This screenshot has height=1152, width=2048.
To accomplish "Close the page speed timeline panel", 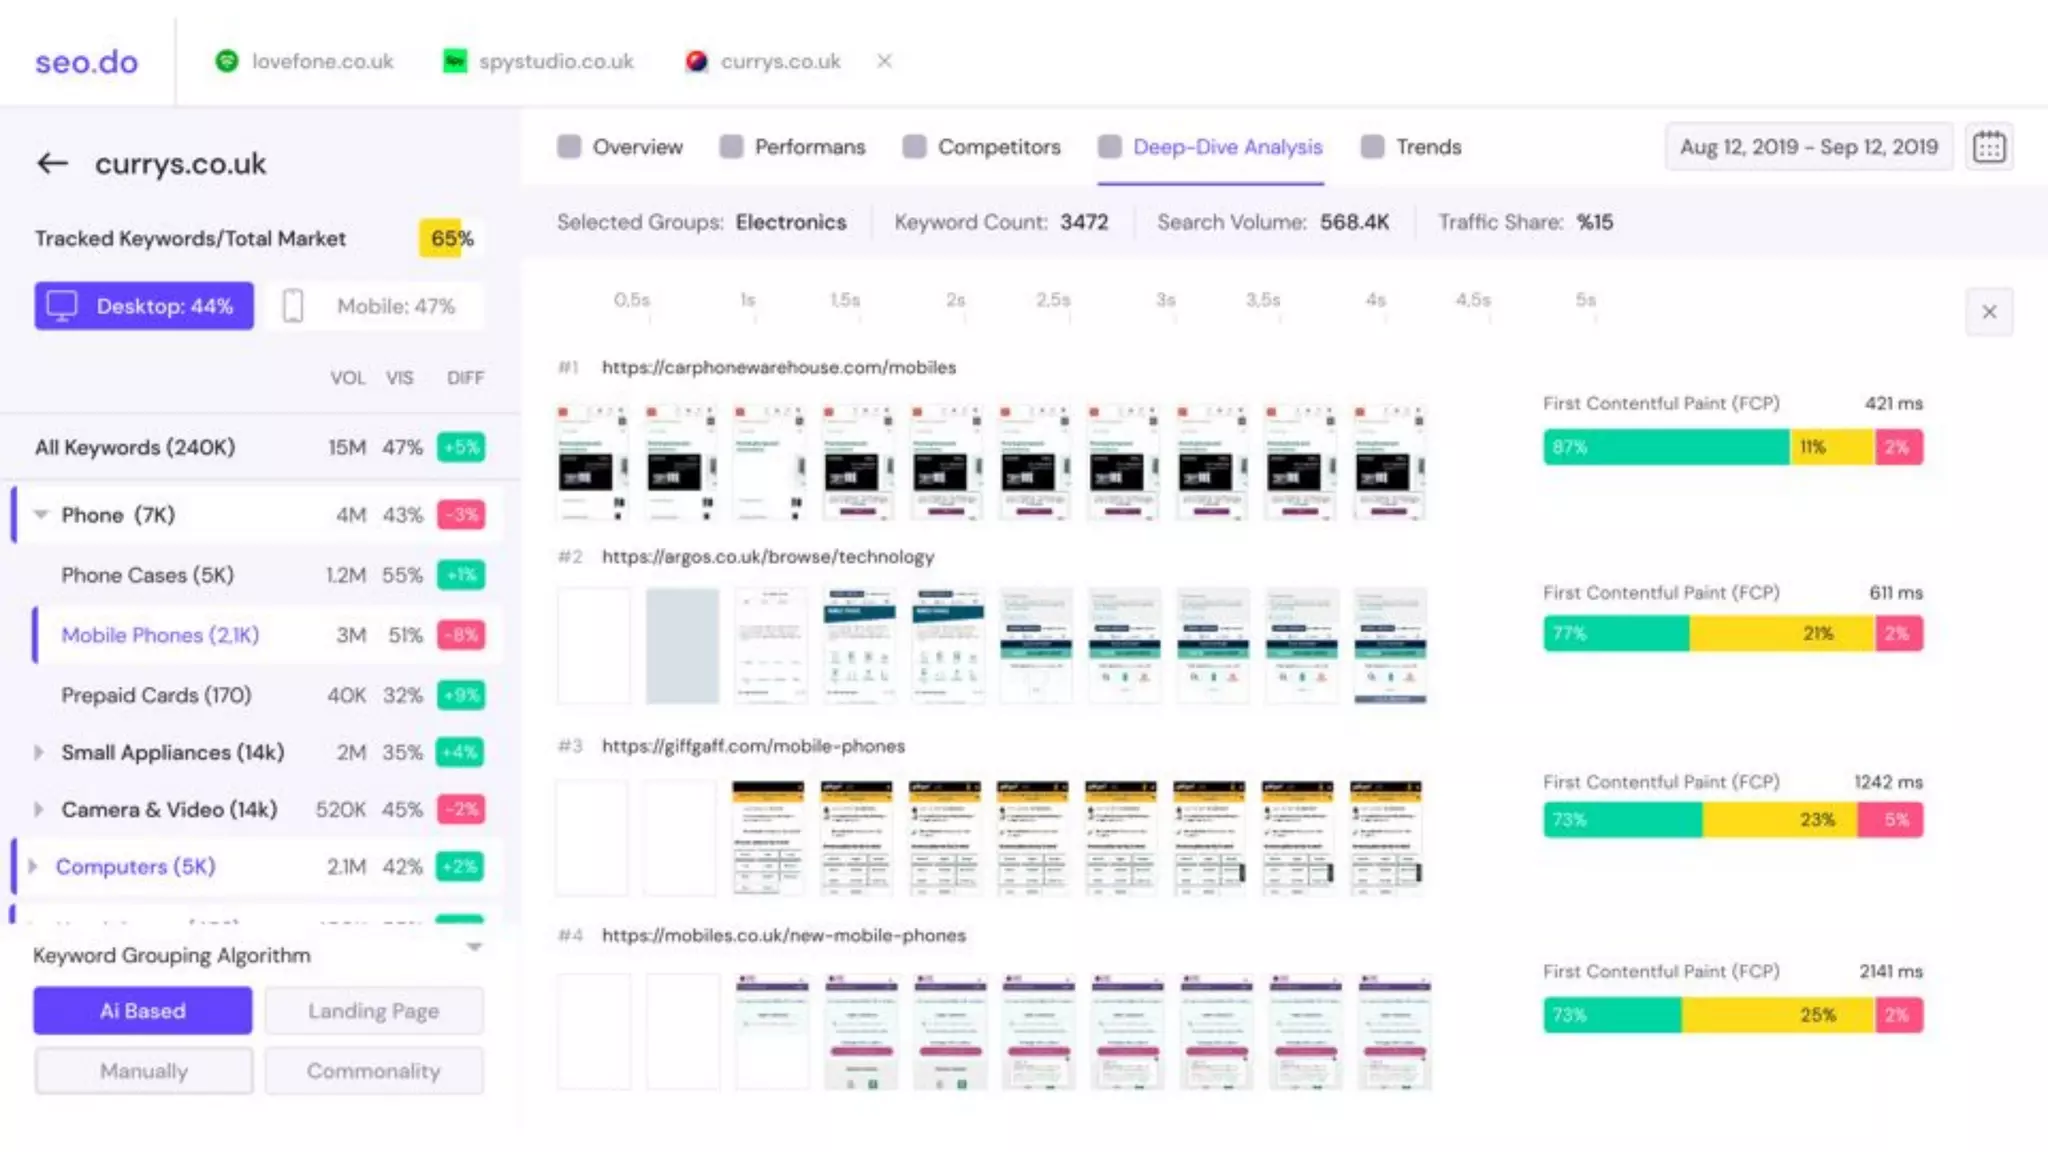I will tap(1989, 312).
